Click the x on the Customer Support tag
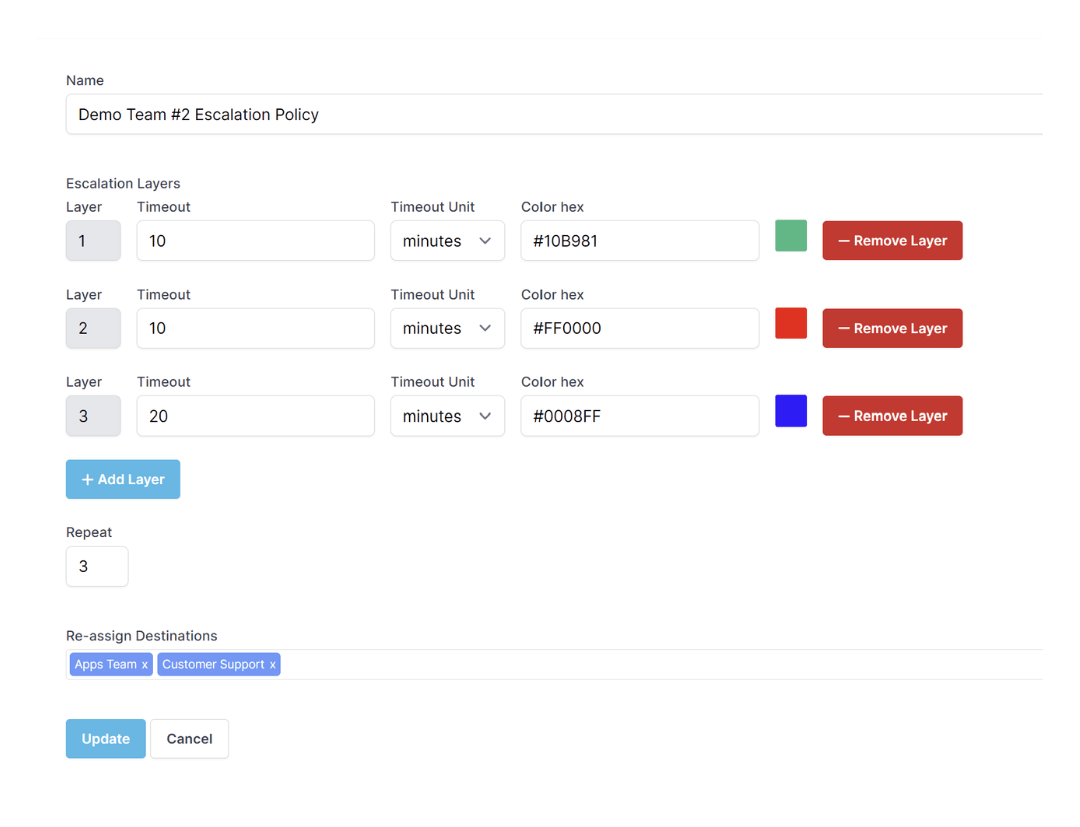1080x827 pixels. [272, 664]
